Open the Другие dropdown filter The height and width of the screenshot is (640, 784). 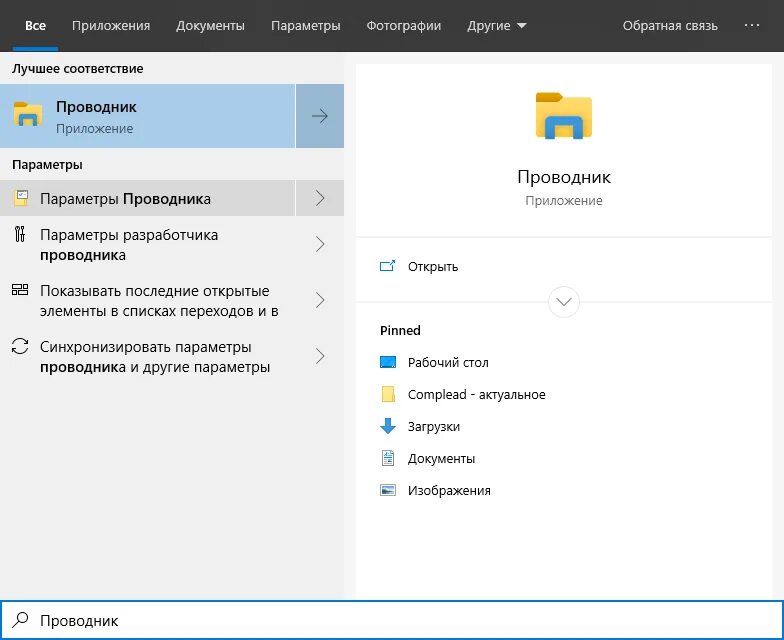[x=496, y=26]
